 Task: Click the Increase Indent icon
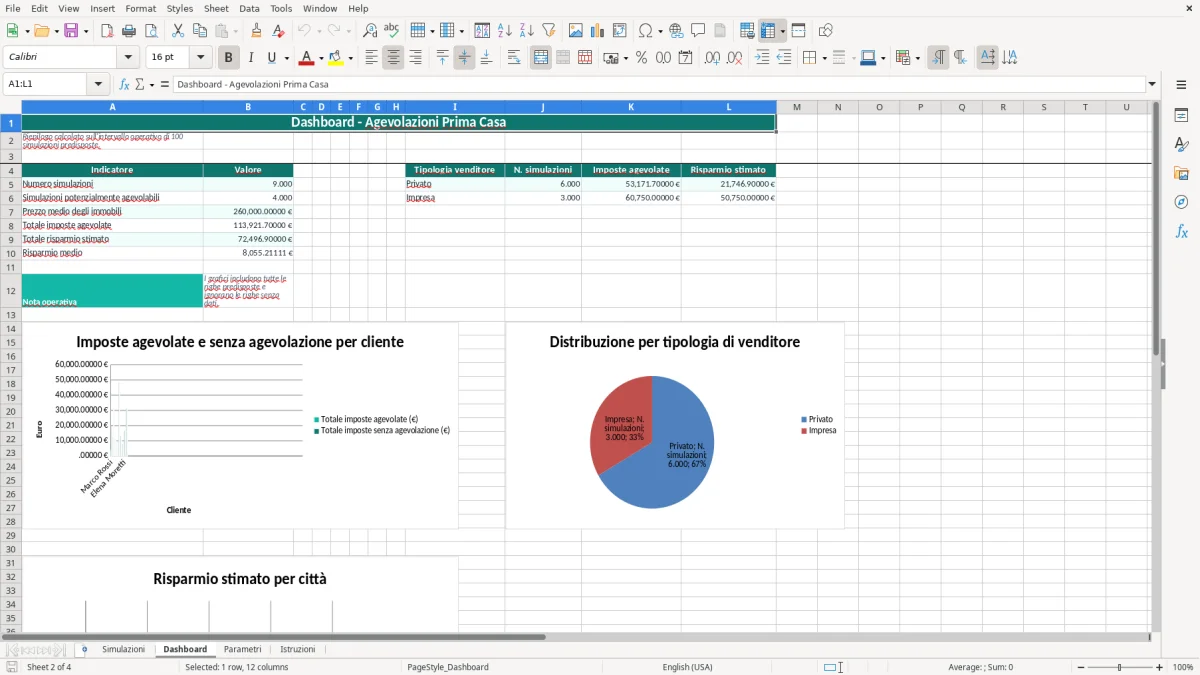point(762,58)
